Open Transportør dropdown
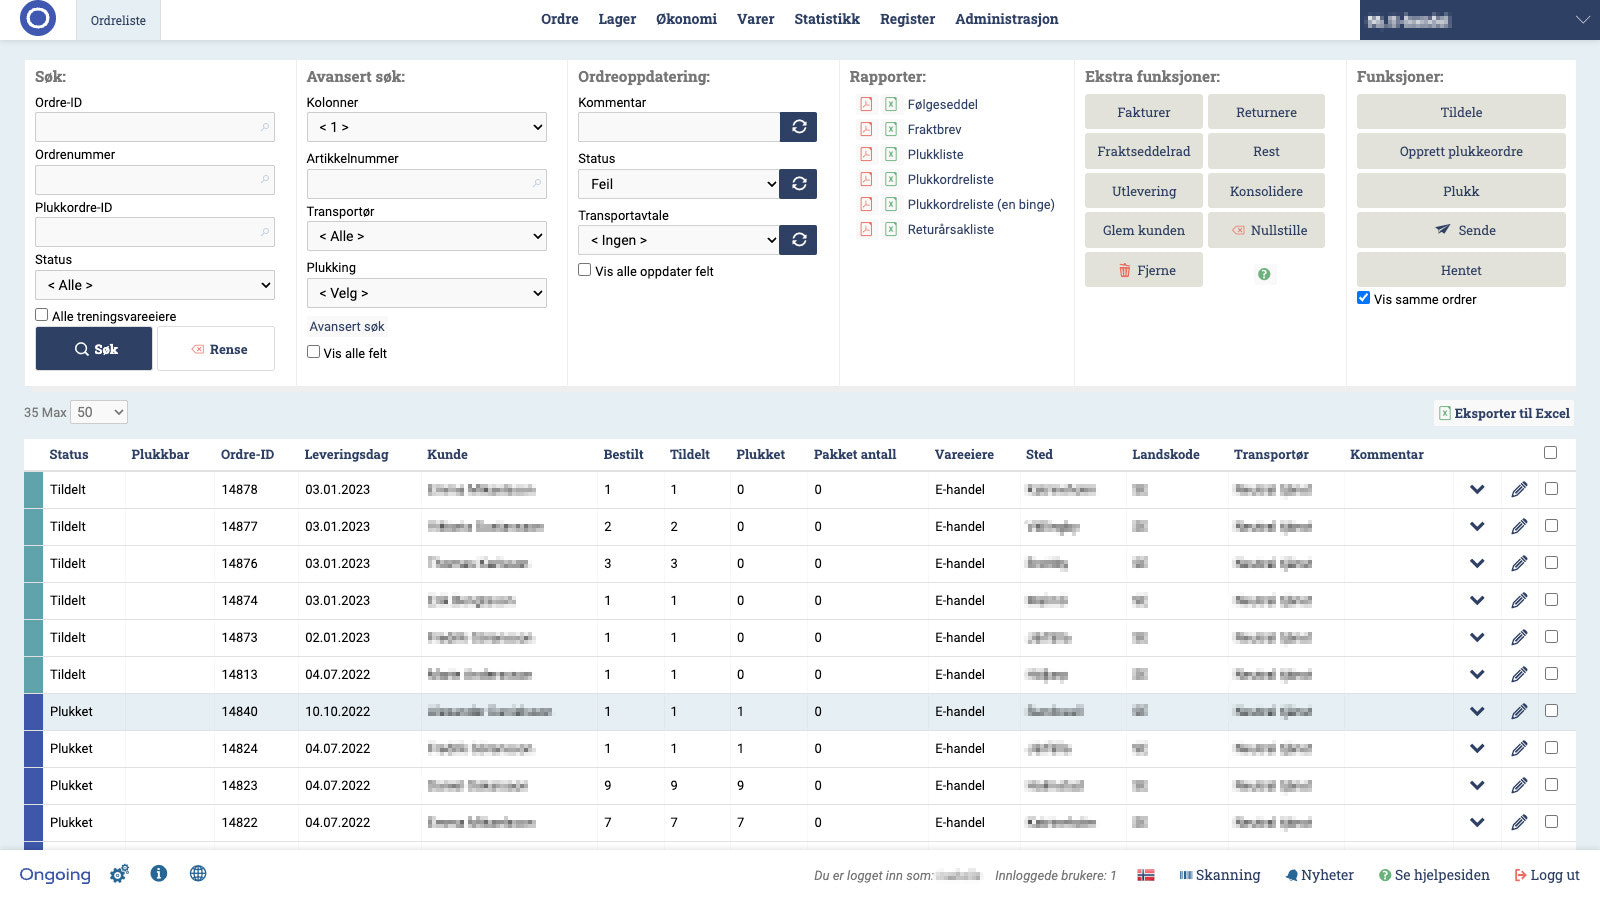This screenshot has width=1600, height=900. point(427,236)
